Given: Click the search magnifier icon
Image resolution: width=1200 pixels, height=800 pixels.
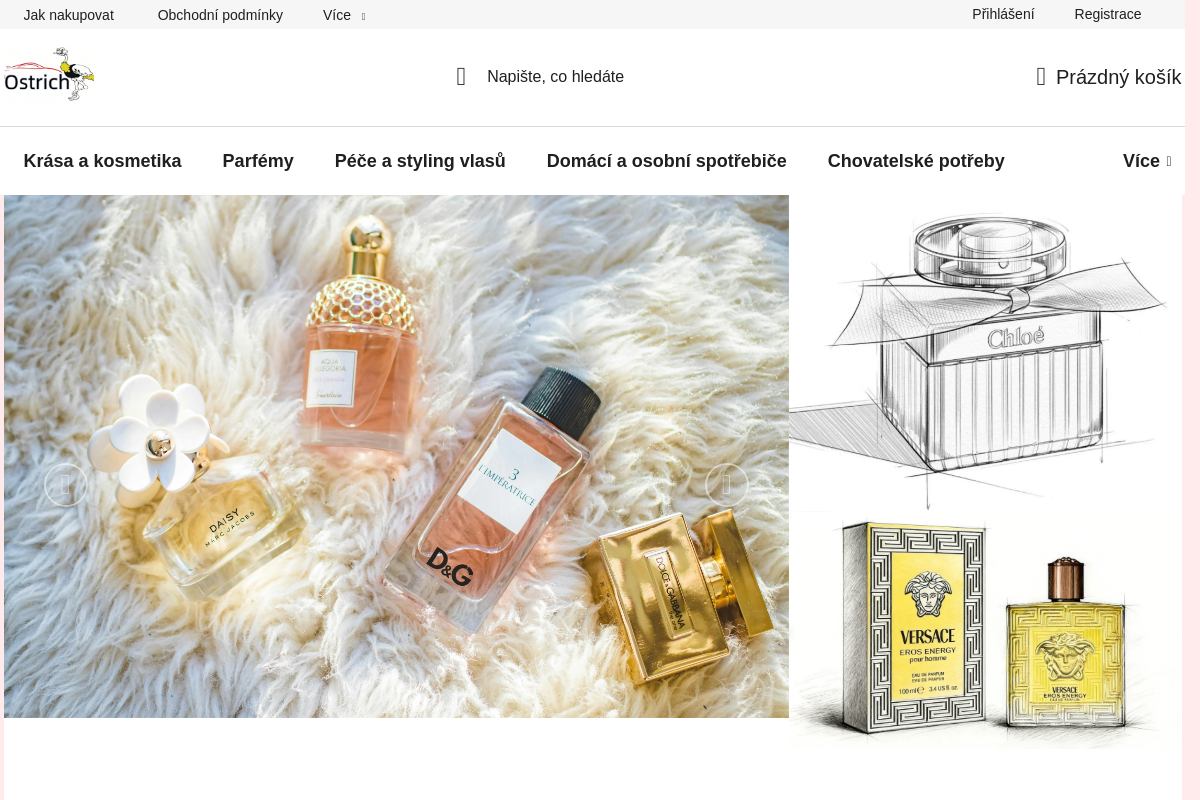Looking at the screenshot, I should click(x=461, y=77).
